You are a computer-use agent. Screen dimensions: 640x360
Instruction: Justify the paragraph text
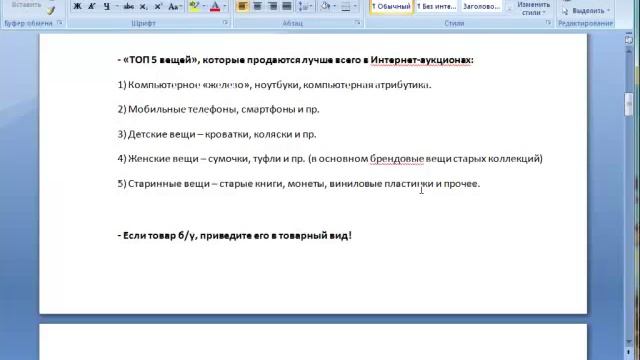tap(287, 6)
